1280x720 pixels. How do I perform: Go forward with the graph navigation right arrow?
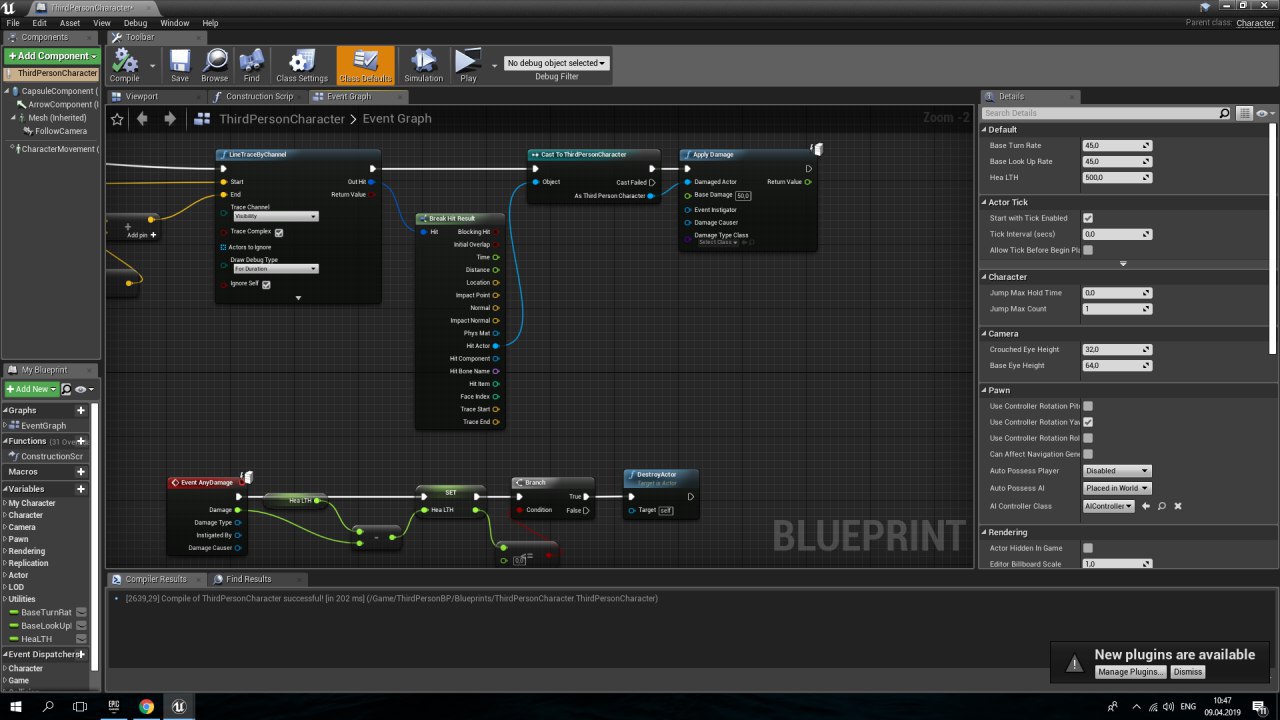pos(170,119)
